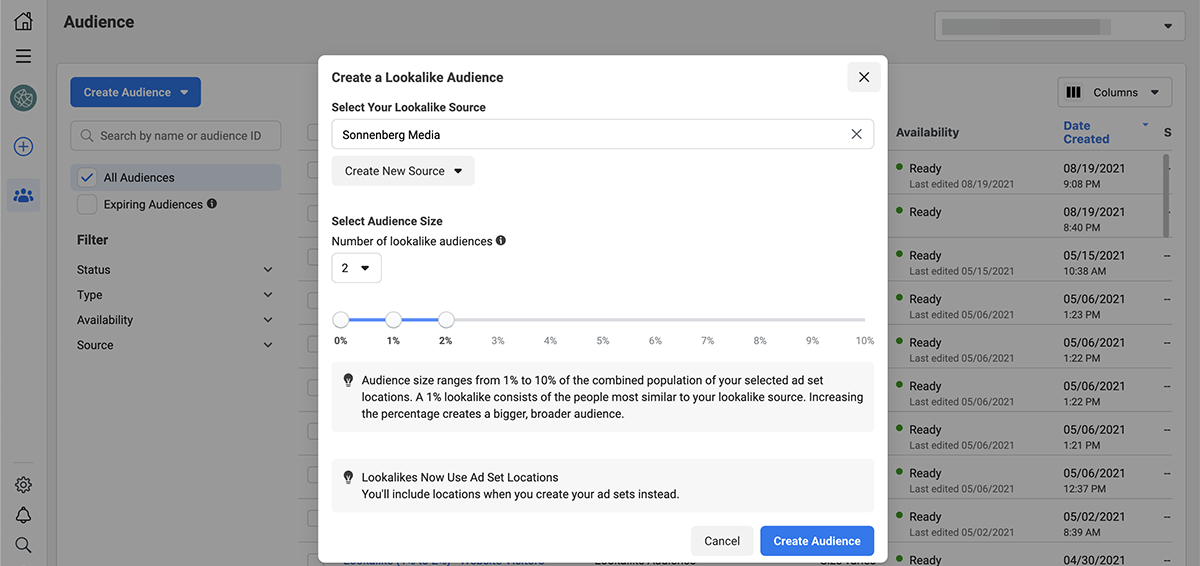The width and height of the screenshot is (1200, 566).
Task: Clear the Sonnenberg Media source field
Action: click(856, 134)
